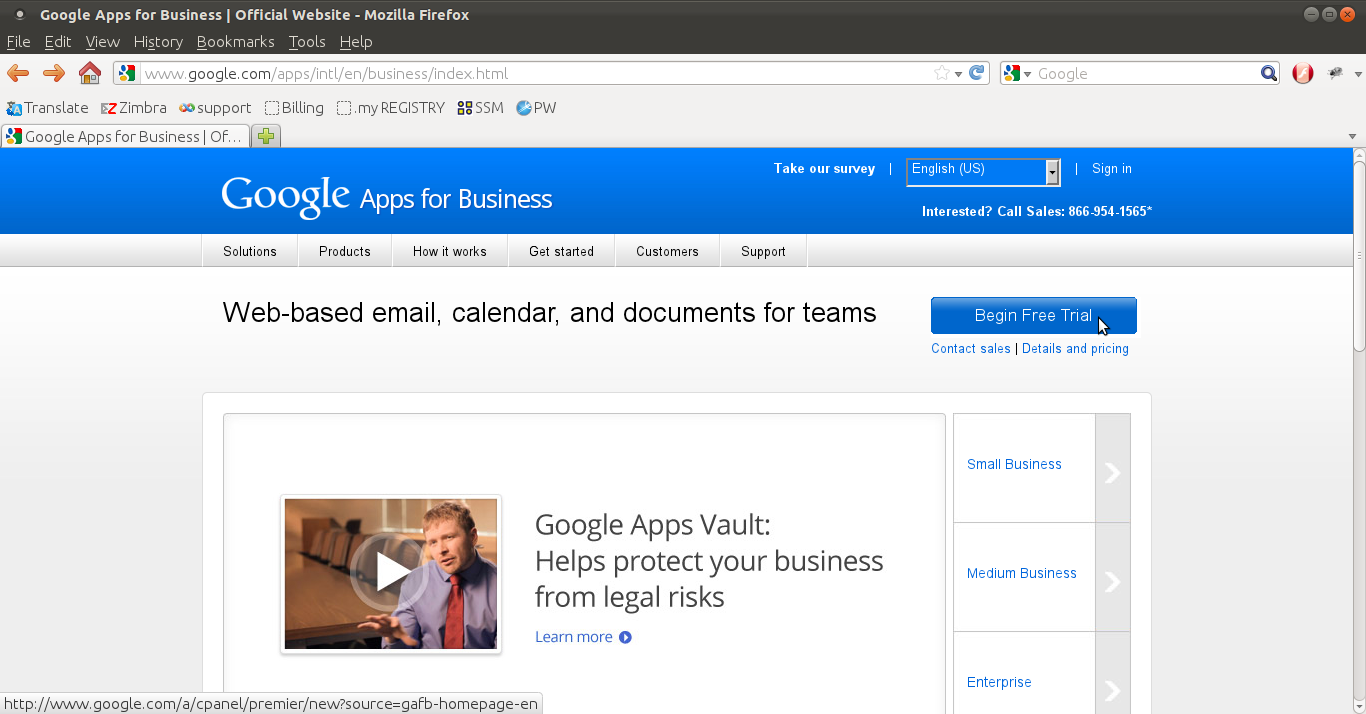This screenshot has width=1366, height=714.
Task: Click the window menu dot in title bar
Action: tap(19, 15)
